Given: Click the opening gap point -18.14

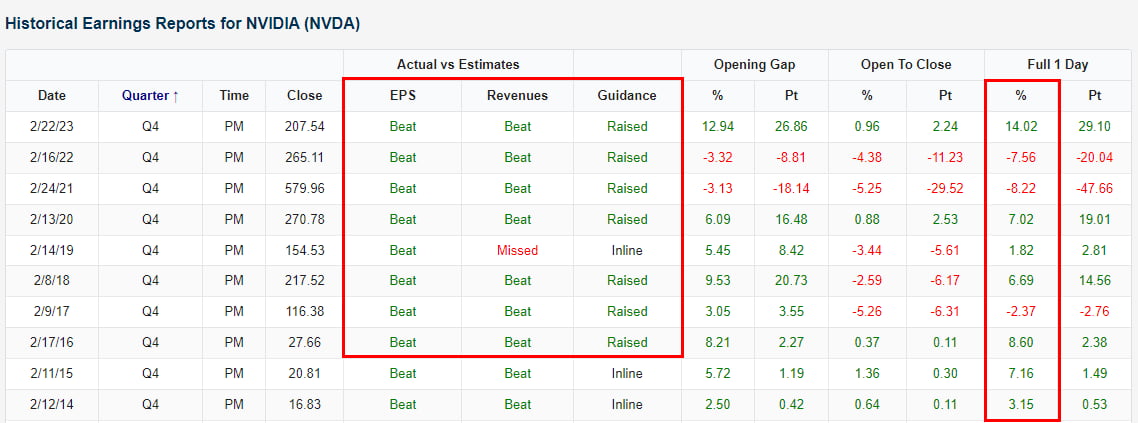Looking at the screenshot, I should click(x=791, y=188).
